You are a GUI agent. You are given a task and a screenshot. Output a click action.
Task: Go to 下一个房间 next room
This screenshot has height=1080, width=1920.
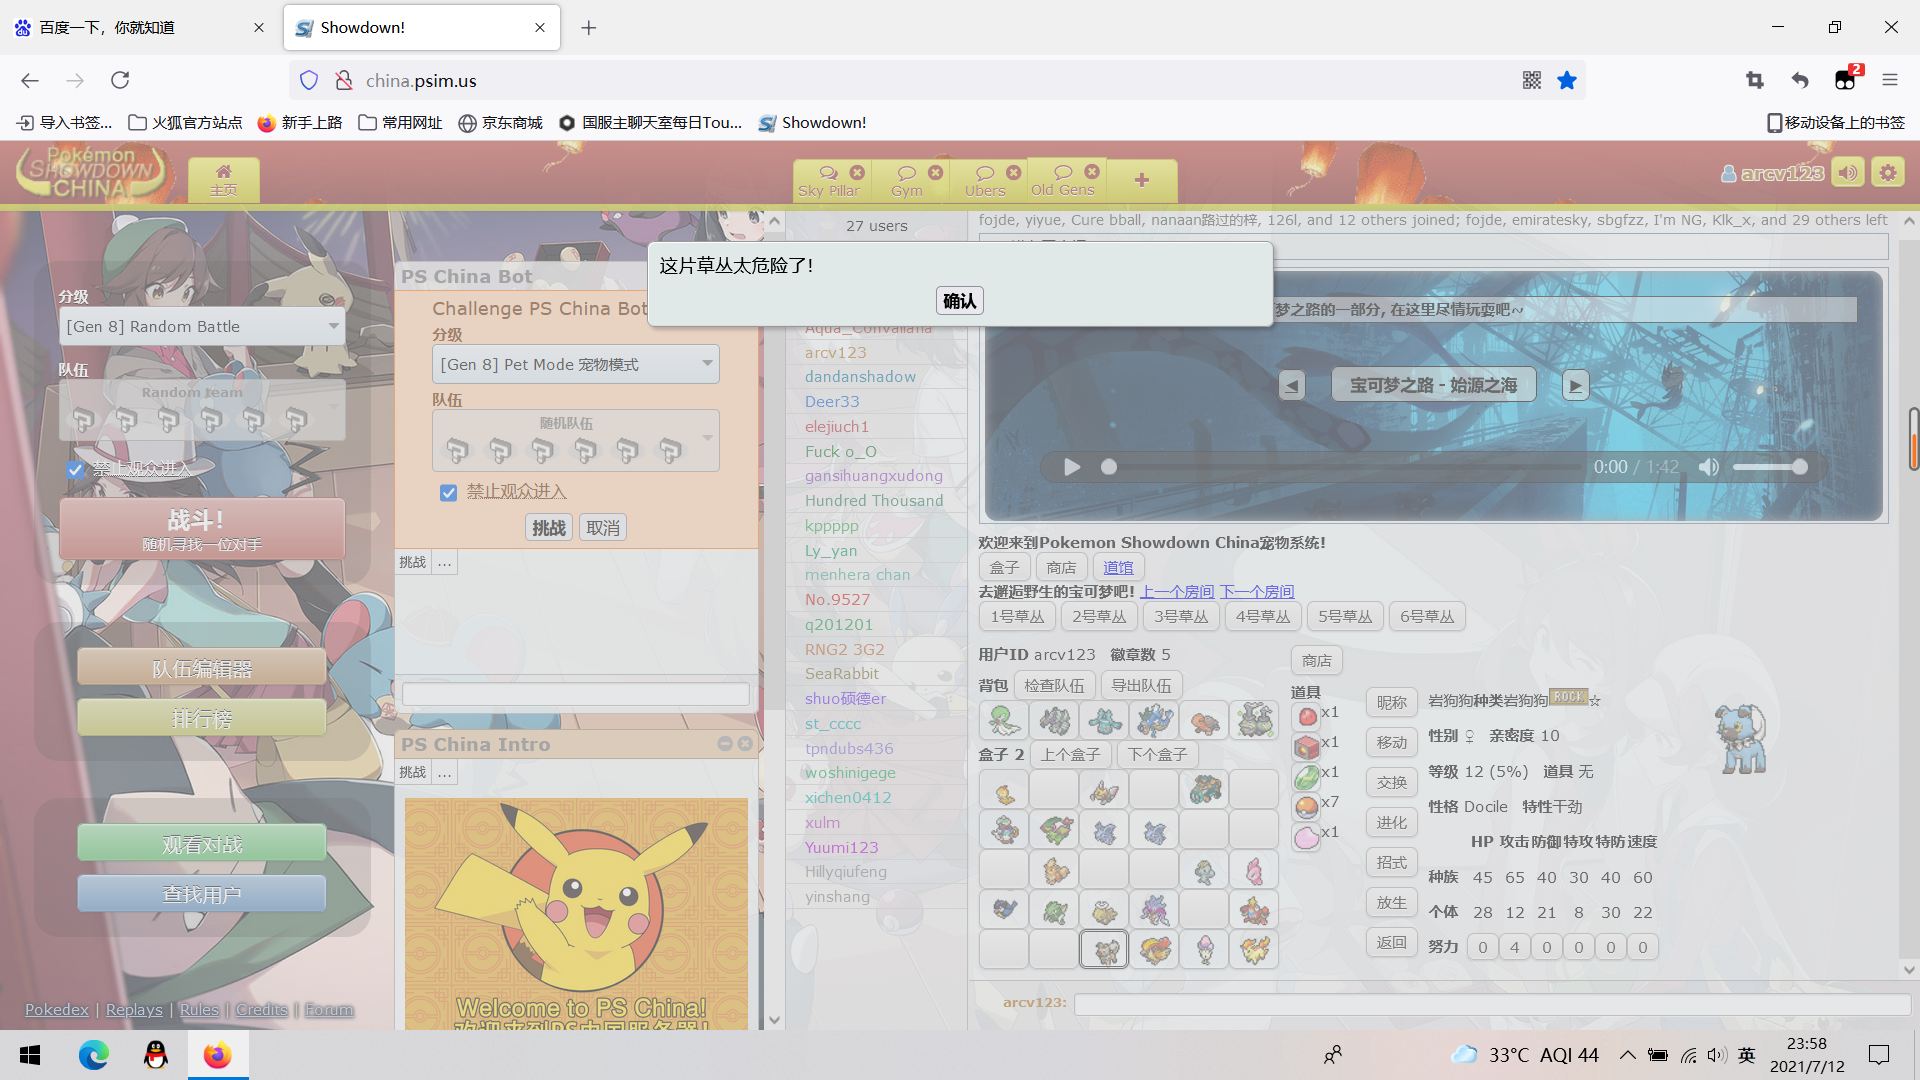pyautogui.click(x=1257, y=592)
